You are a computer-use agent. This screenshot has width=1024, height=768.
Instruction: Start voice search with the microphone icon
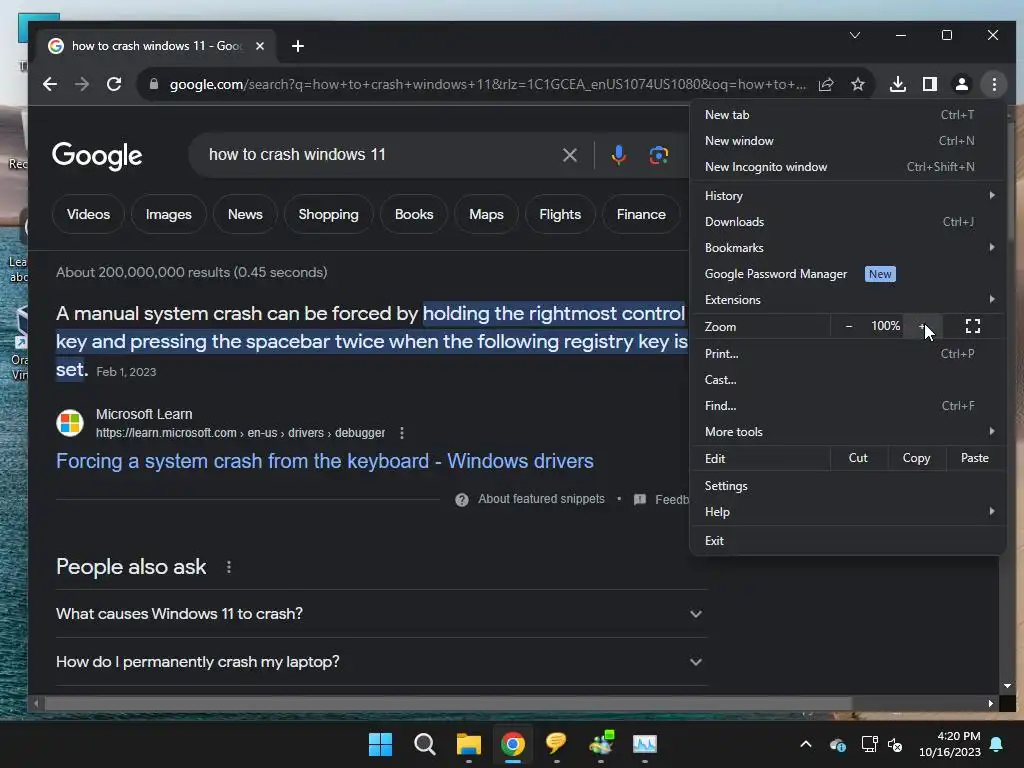coord(618,155)
